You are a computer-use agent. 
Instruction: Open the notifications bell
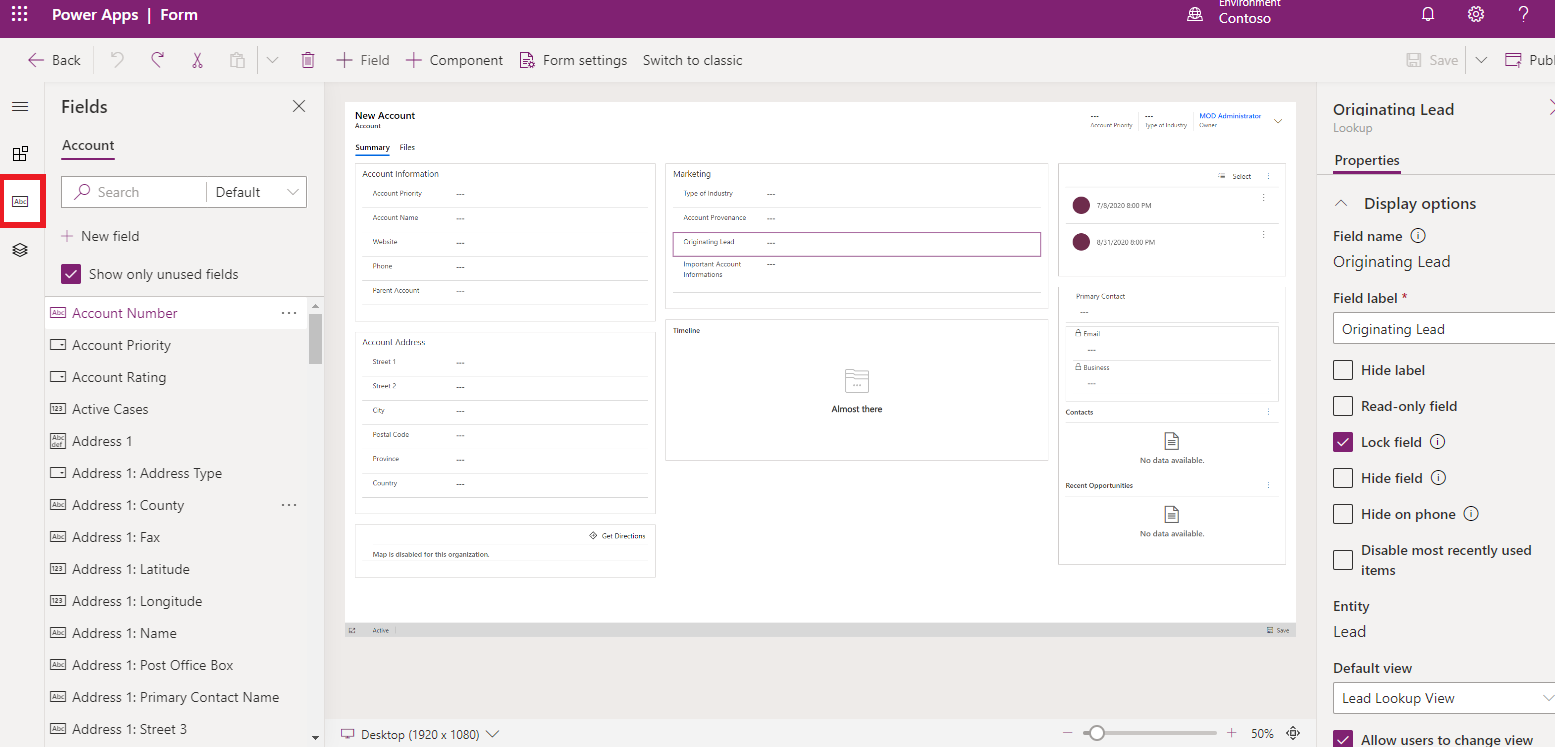pyautogui.click(x=1428, y=15)
